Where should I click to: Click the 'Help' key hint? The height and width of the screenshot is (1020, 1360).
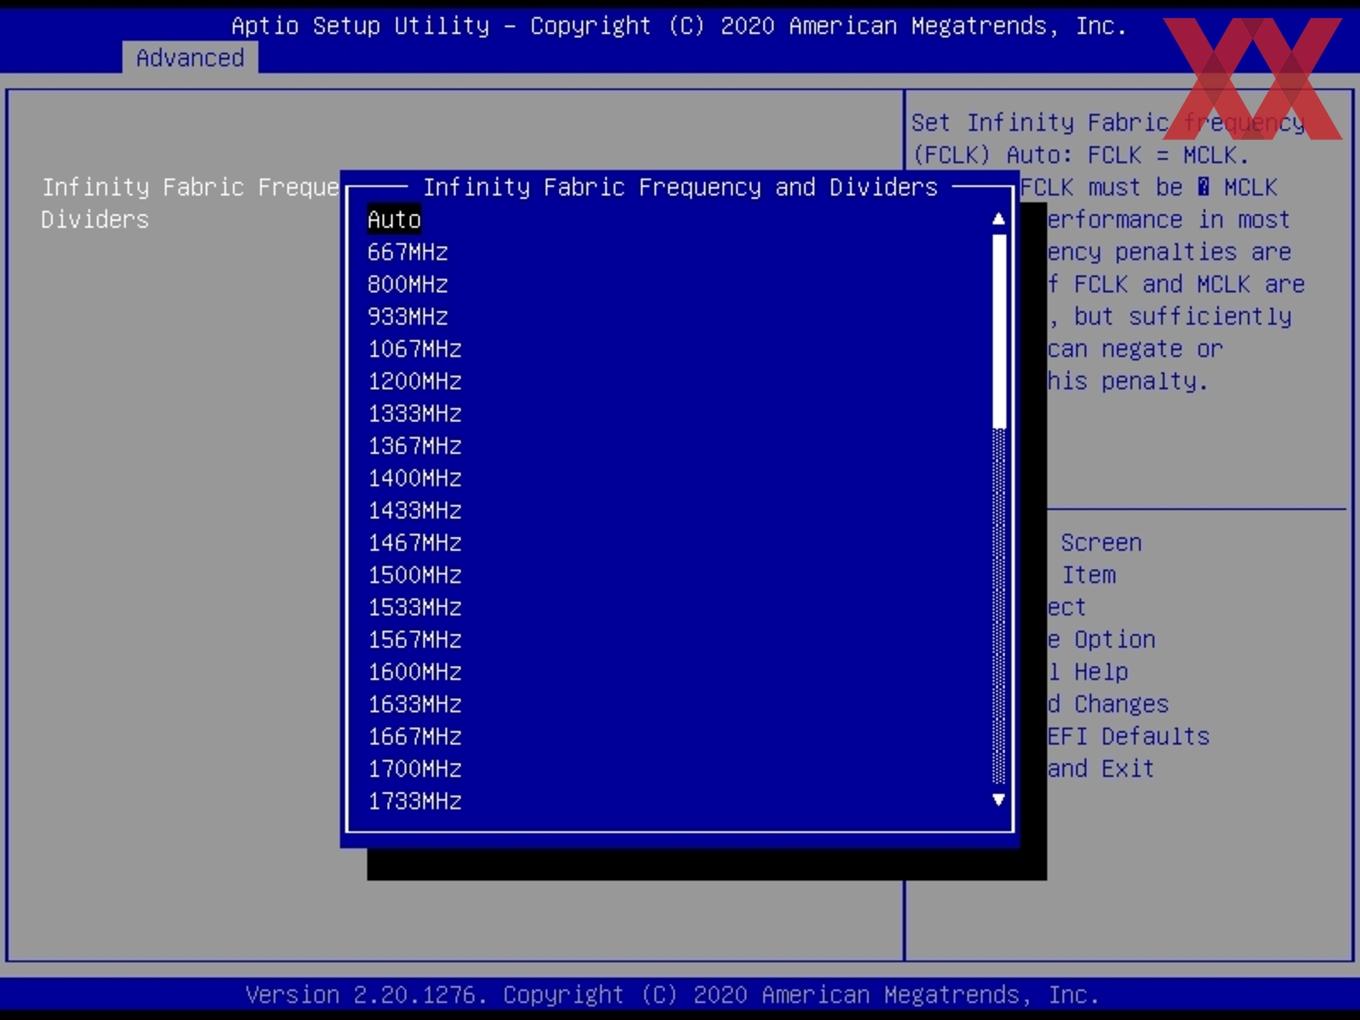1101,672
